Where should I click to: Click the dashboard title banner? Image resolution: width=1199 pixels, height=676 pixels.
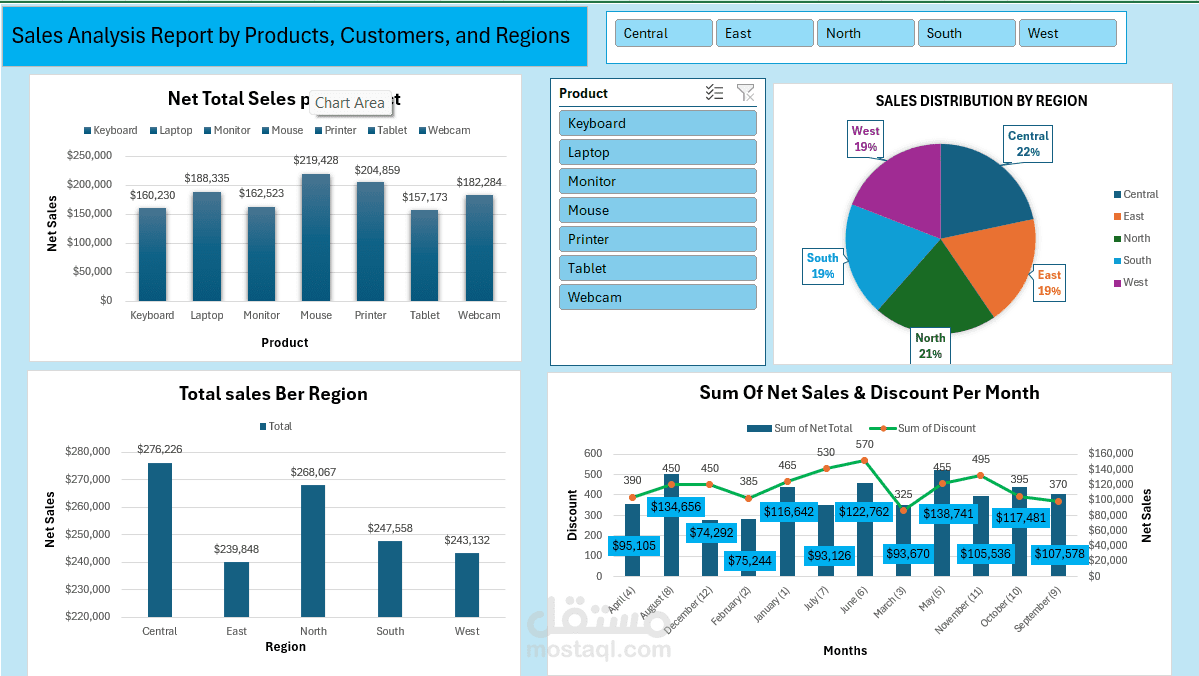(294, 36)
